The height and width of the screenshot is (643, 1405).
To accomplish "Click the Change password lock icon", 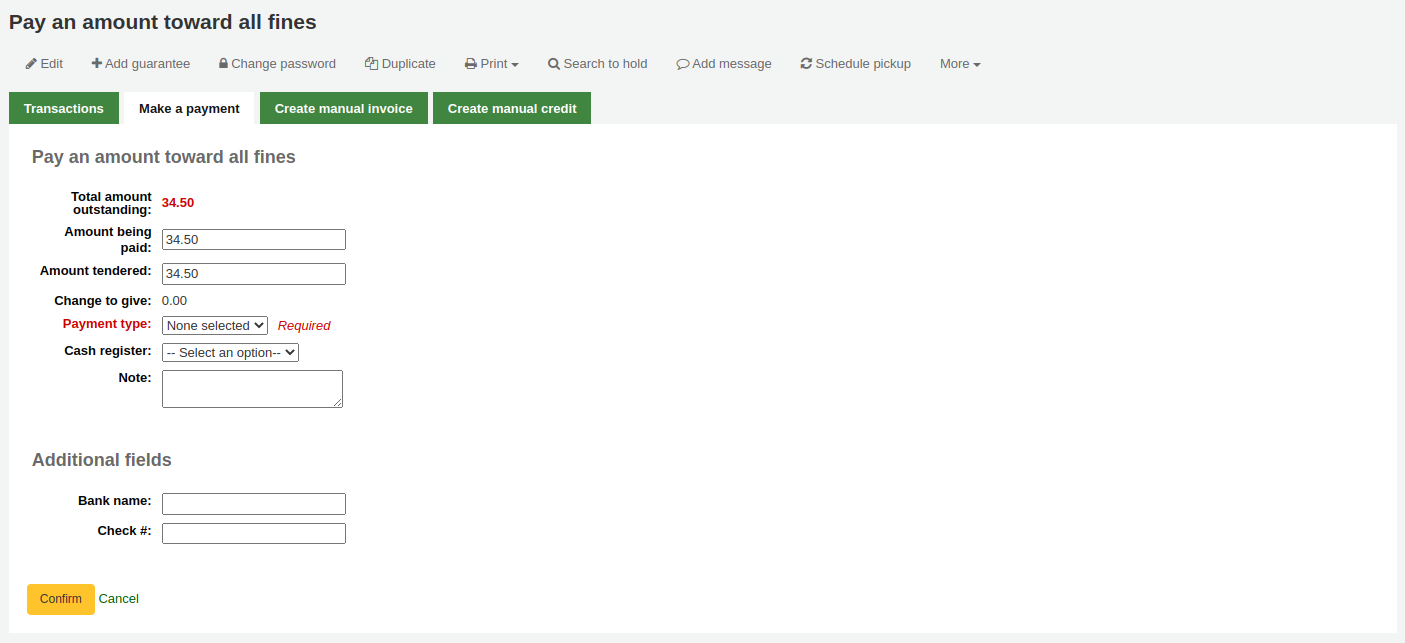I will click(224, 64).
